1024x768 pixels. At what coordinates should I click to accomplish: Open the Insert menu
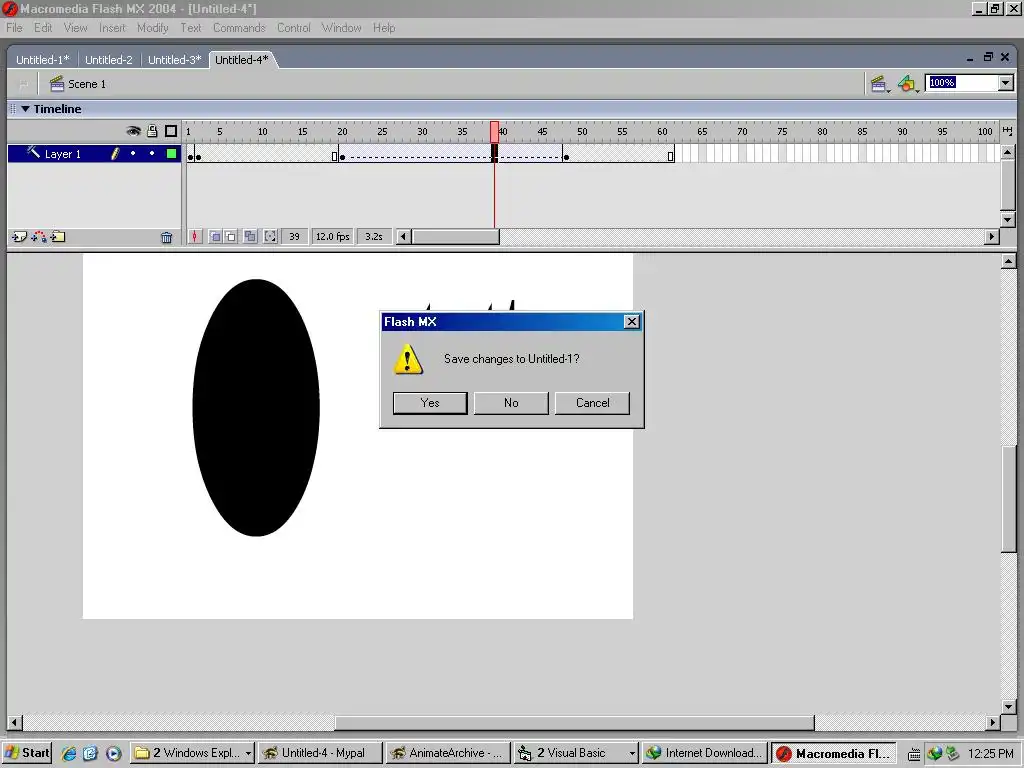tap(112, 28)
